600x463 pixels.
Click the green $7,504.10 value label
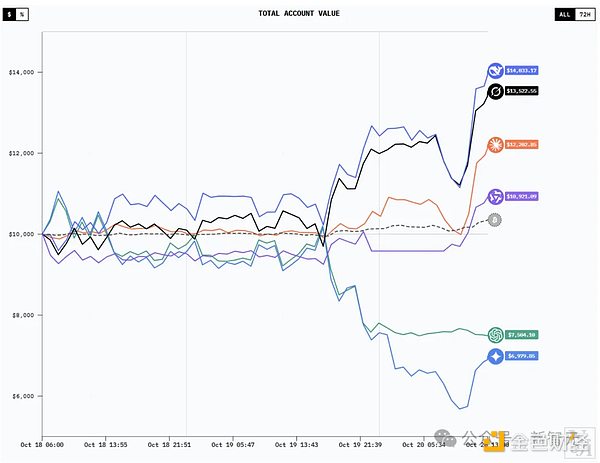coord(522,335)
